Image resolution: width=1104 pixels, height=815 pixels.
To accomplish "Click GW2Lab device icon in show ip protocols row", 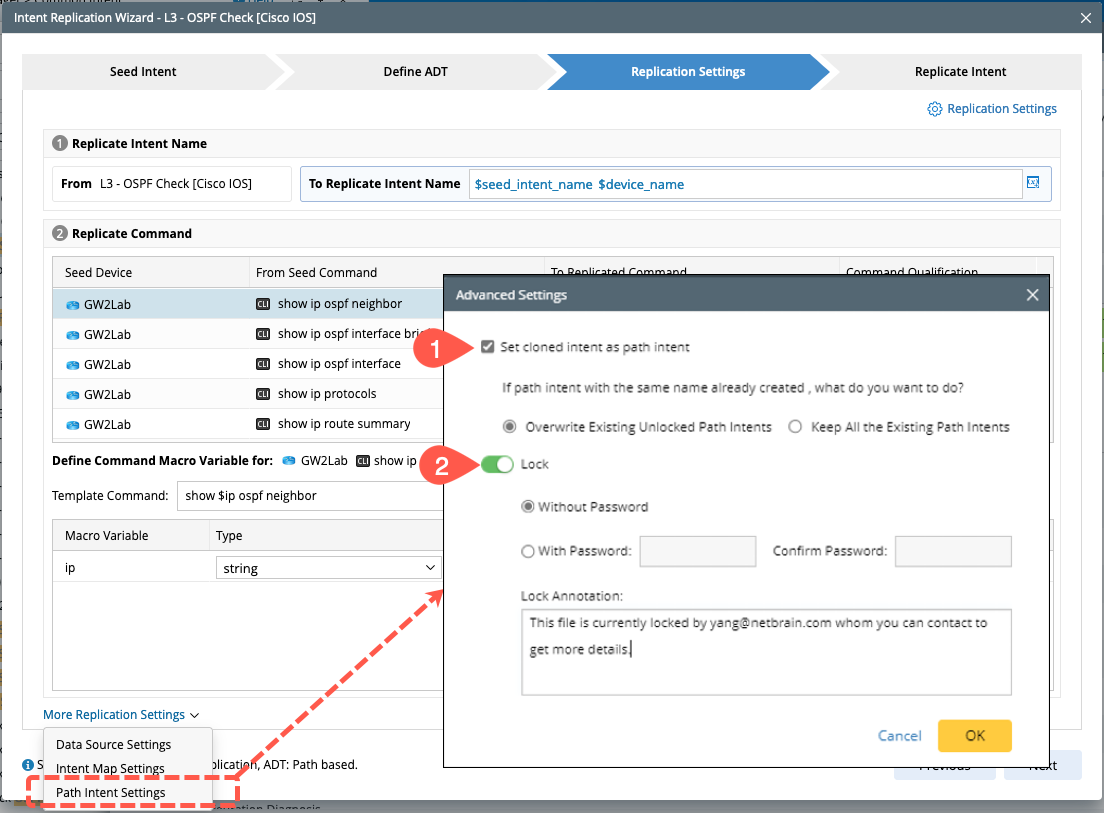I will pos(73,395).
